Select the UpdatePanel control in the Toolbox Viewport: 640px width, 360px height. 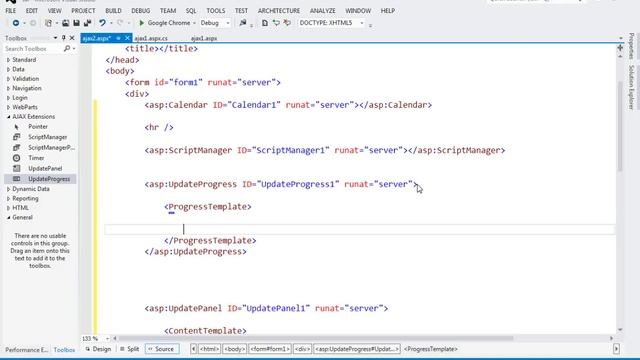pos(45,169)
